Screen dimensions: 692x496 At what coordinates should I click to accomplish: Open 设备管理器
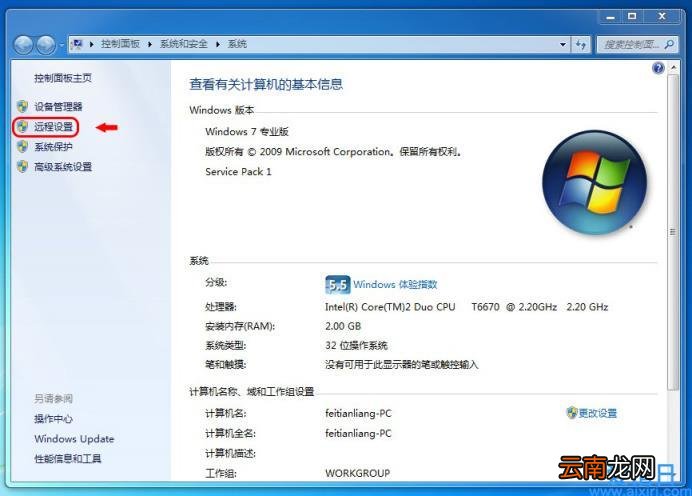point(58,106)
